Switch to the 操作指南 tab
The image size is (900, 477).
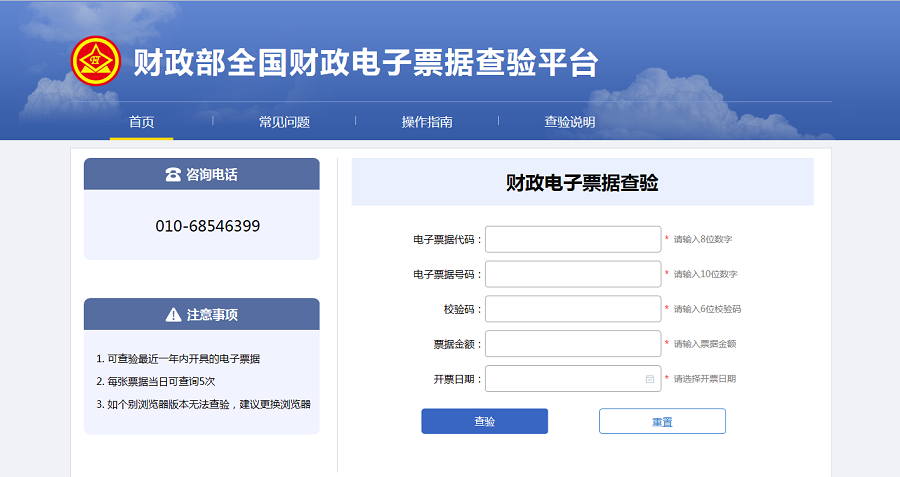[x=427, y=122]
